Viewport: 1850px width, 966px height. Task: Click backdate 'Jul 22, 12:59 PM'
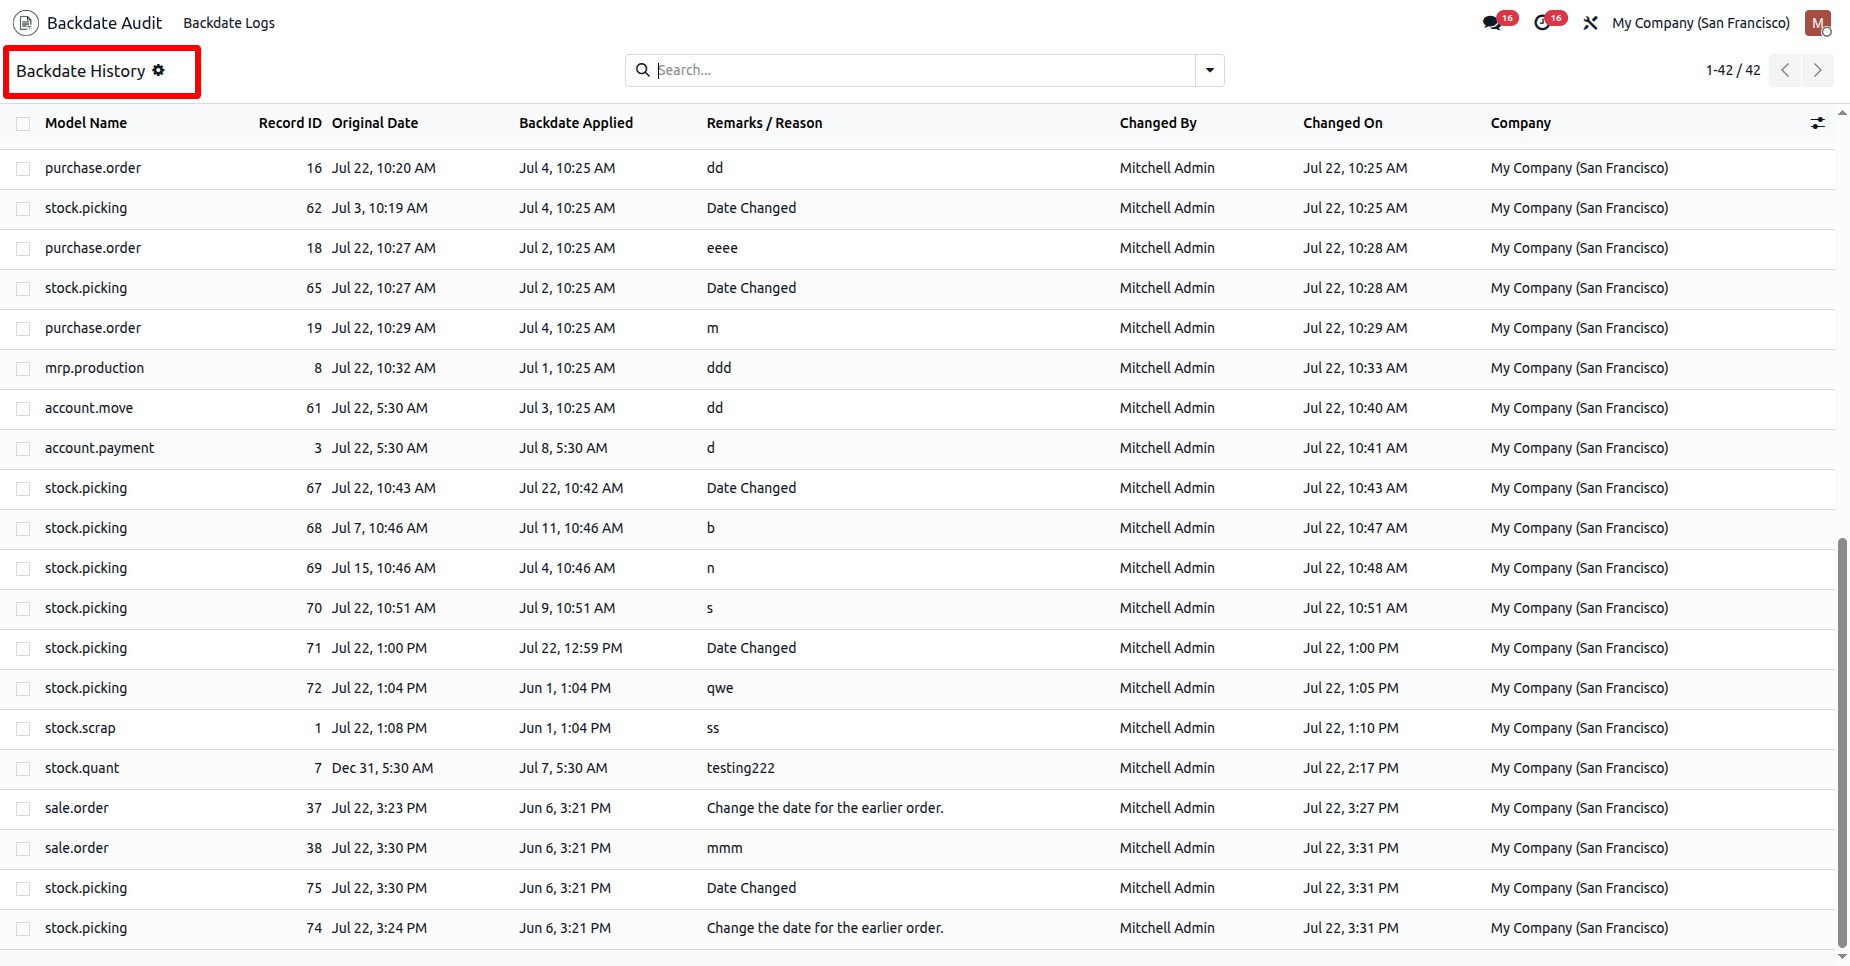click(x=571, y=648)
